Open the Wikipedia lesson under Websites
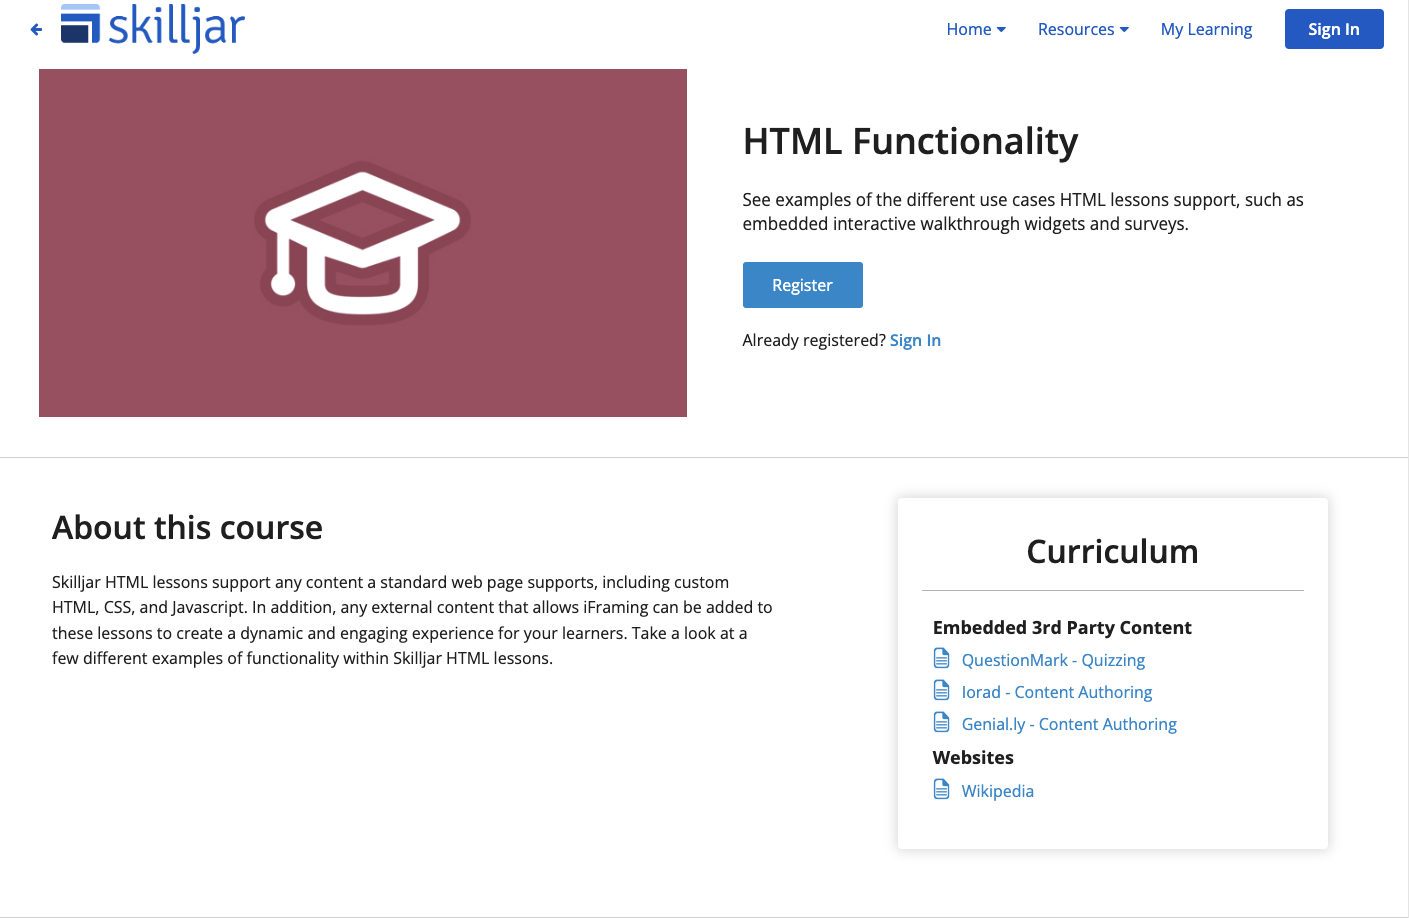The width and height of the screenshot is (1409, 918). (x=997, y=790)
